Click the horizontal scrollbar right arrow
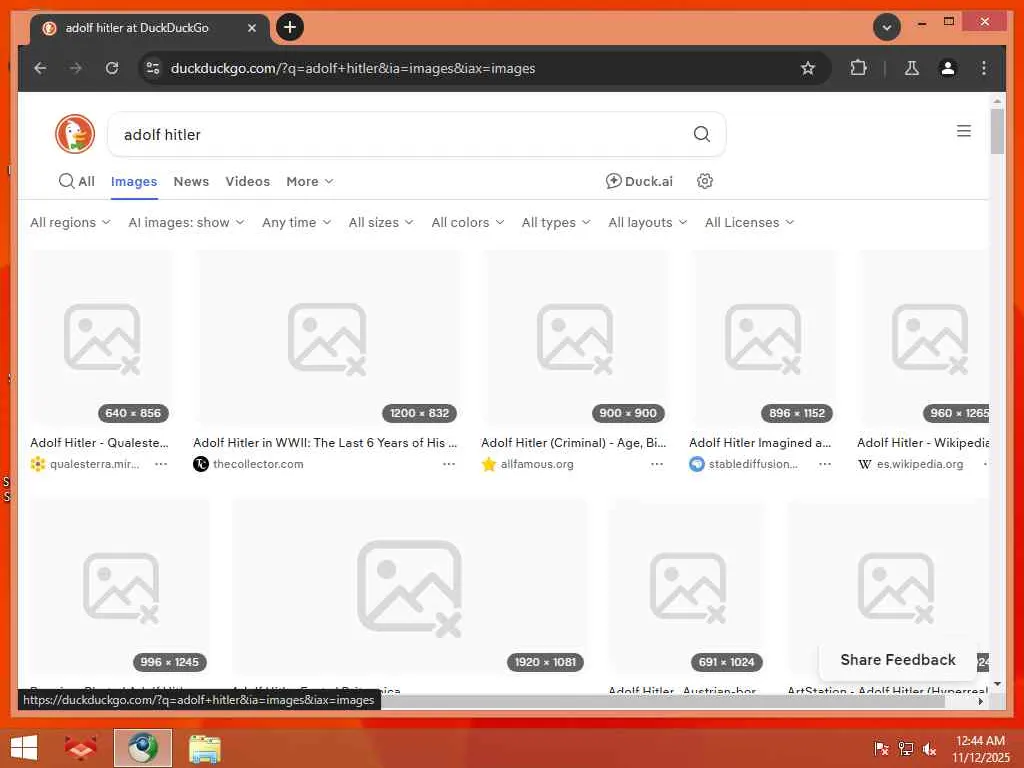 (980, 701)
